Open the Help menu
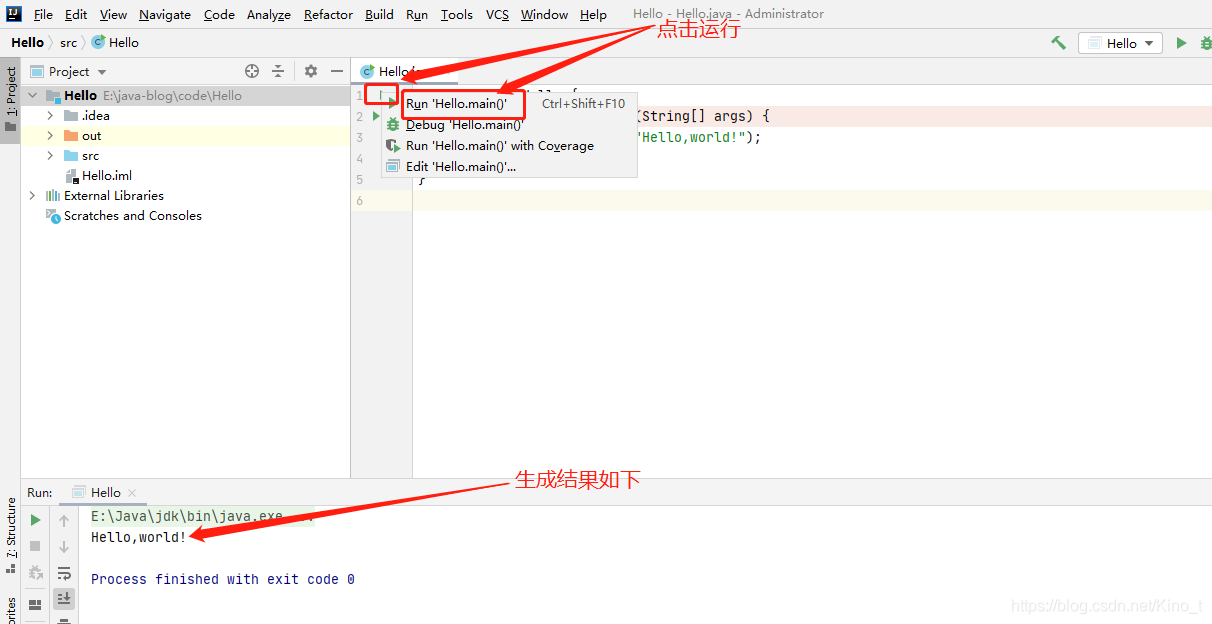This screenshot has height=624, width=1212. 593,15
